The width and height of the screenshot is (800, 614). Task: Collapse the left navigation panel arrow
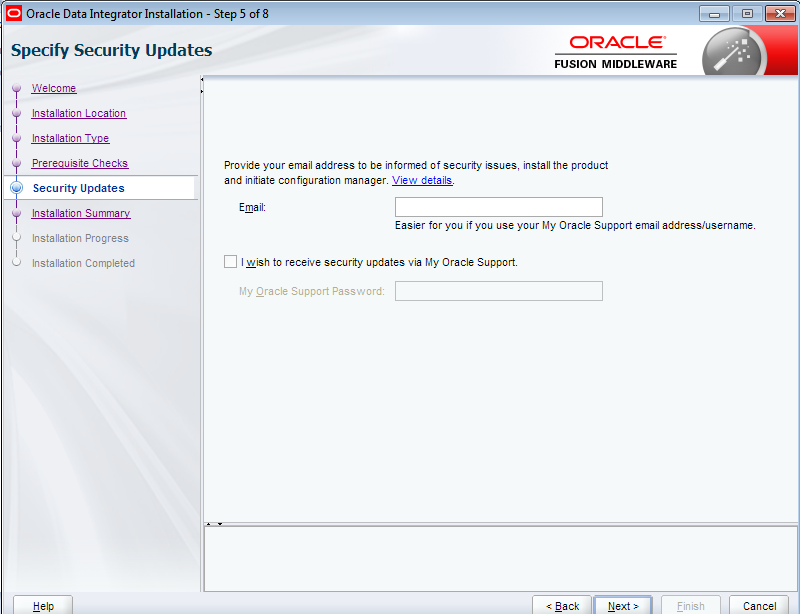[202, 80]
